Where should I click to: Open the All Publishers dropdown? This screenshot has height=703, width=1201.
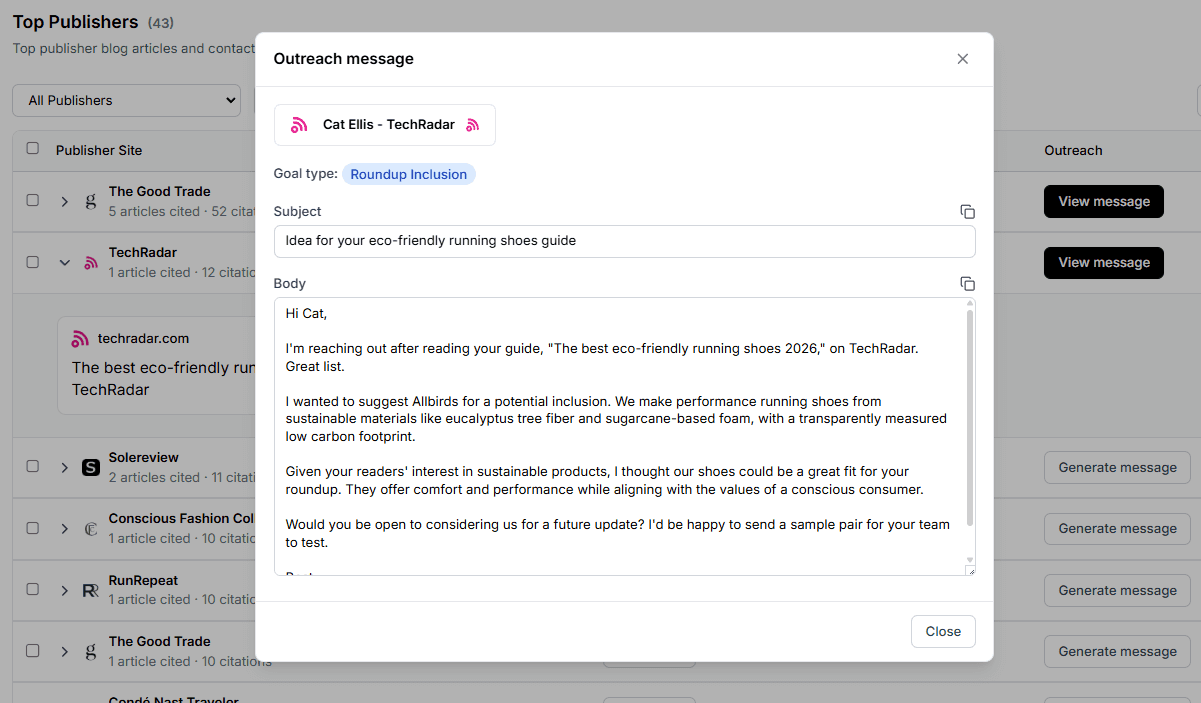pyautogui.click(x=126, y=100)
